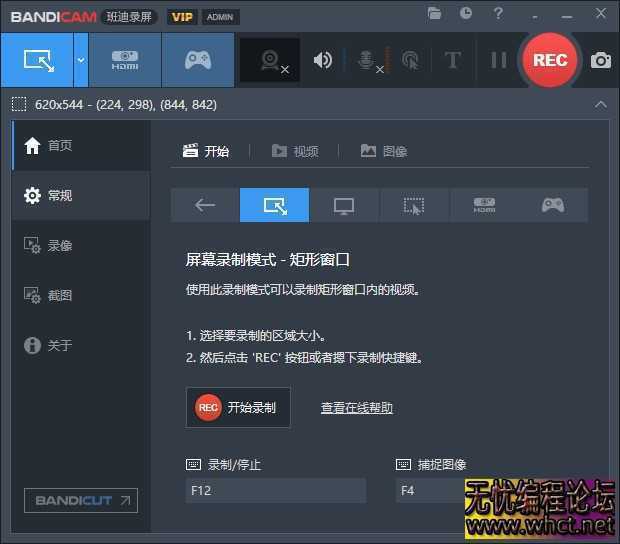Open the scheduled recording clock icon
The height and width of the screenshot is (544, 620).
(x=466, y=14)
